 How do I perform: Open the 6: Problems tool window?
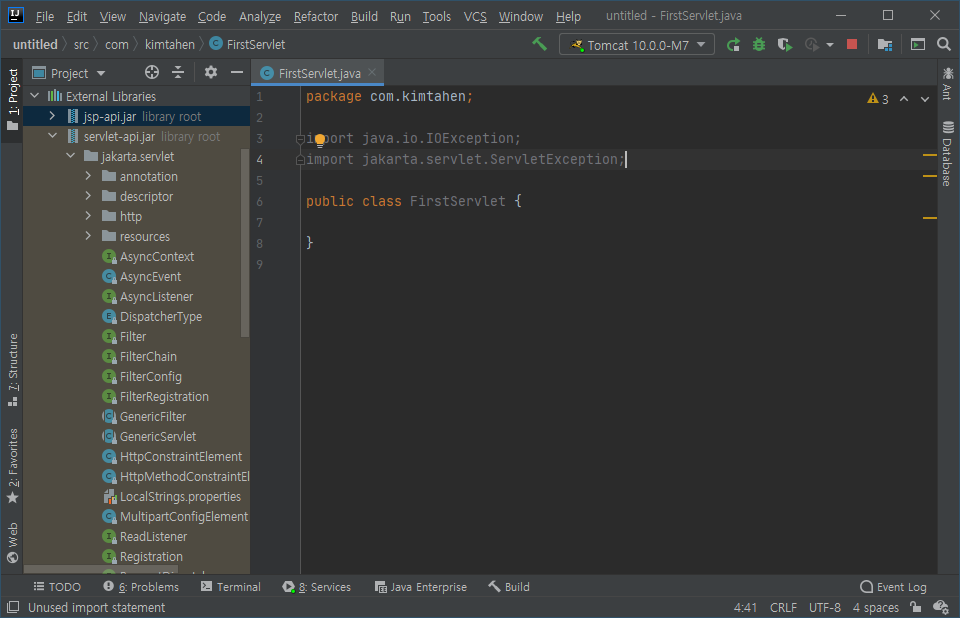pyautogui.click(x=141, y=587)
